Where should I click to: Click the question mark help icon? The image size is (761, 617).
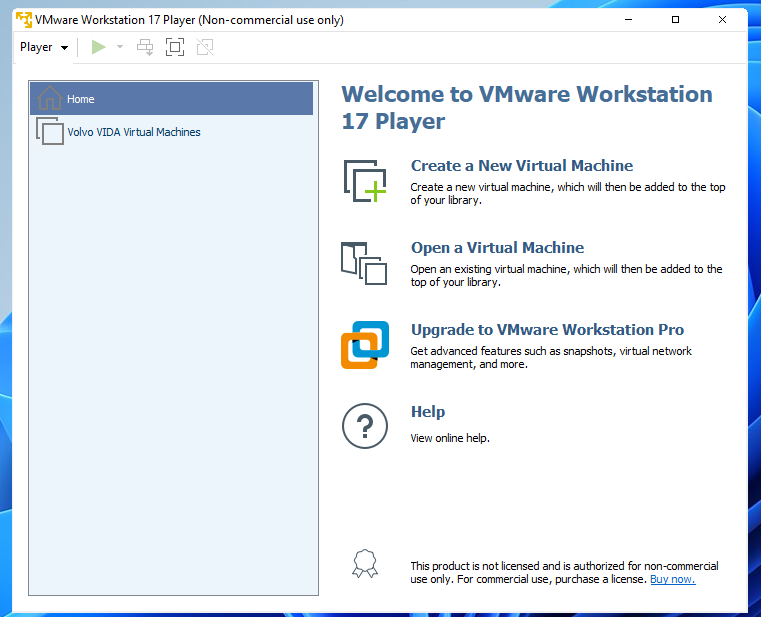click(x=365, y=426)
